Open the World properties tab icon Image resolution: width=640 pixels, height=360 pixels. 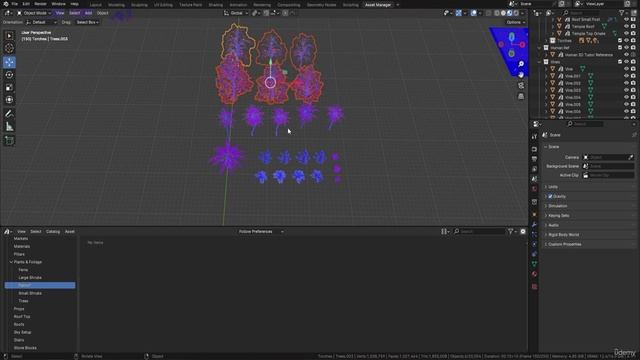coord(534,189)
